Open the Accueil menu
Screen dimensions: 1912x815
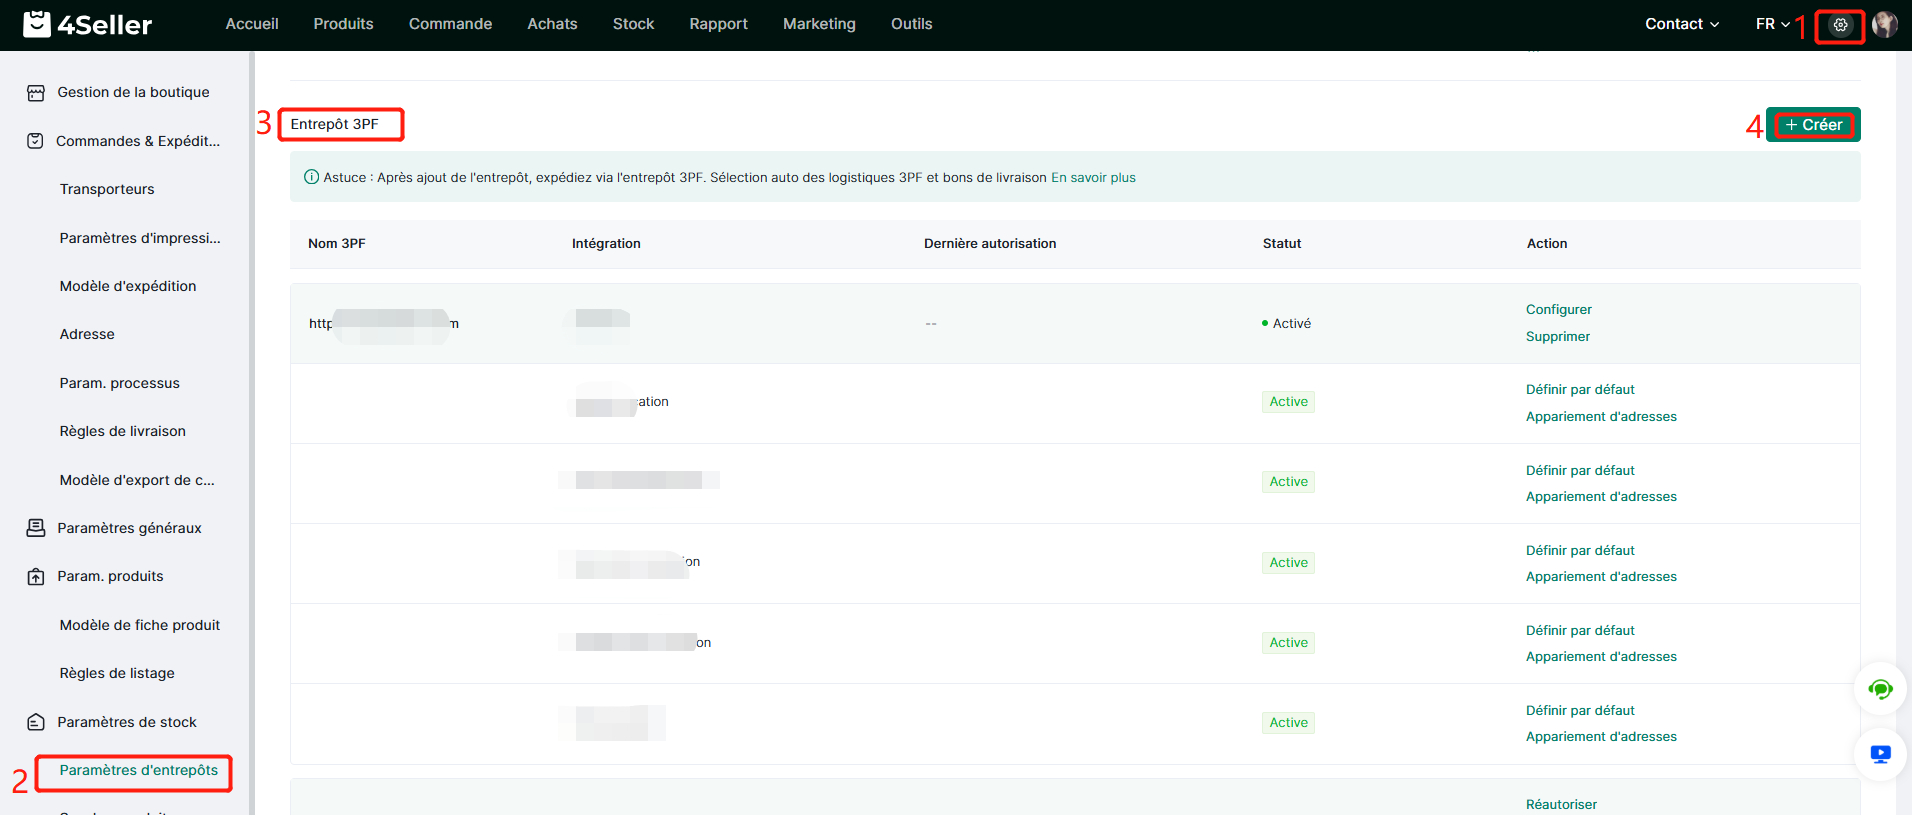click(x=252, y=24)
